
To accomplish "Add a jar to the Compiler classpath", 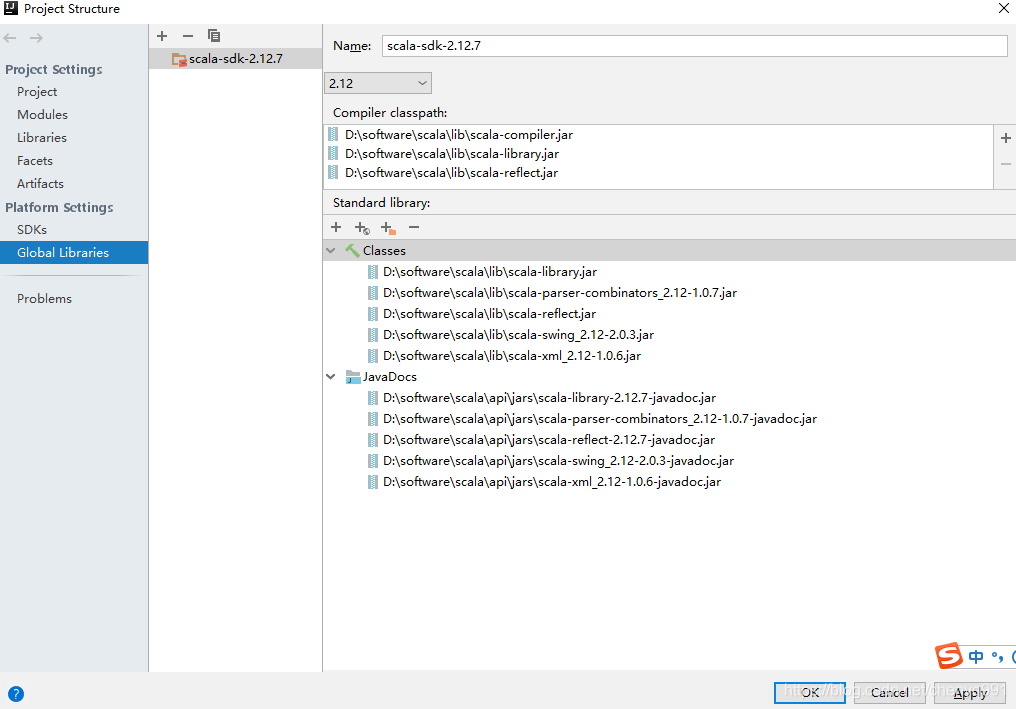I will click(x=1006, y=138).
